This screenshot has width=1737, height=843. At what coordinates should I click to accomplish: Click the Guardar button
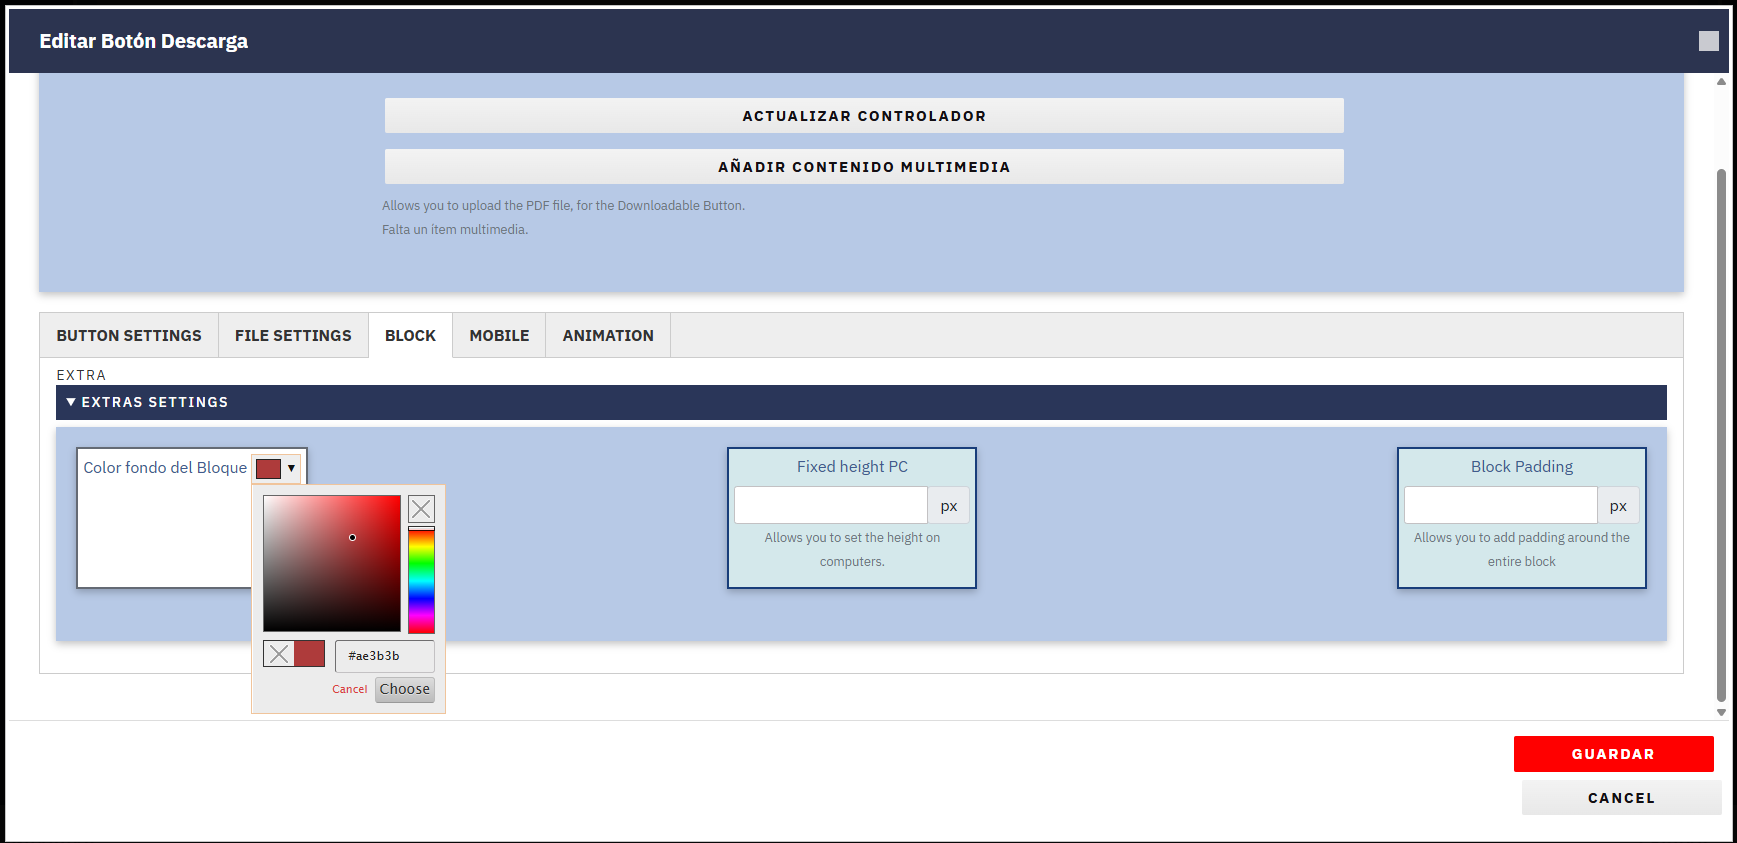[x=1613, y=754]
